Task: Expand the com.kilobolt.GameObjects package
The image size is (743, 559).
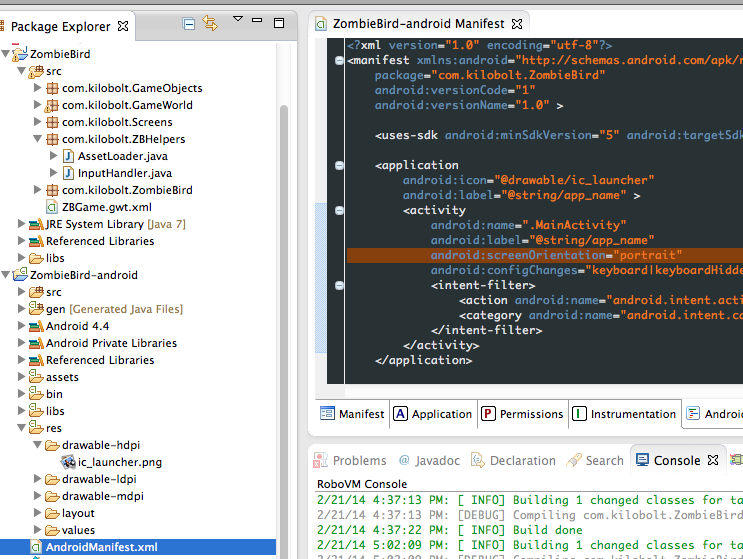Action: [x=37, y=88]
